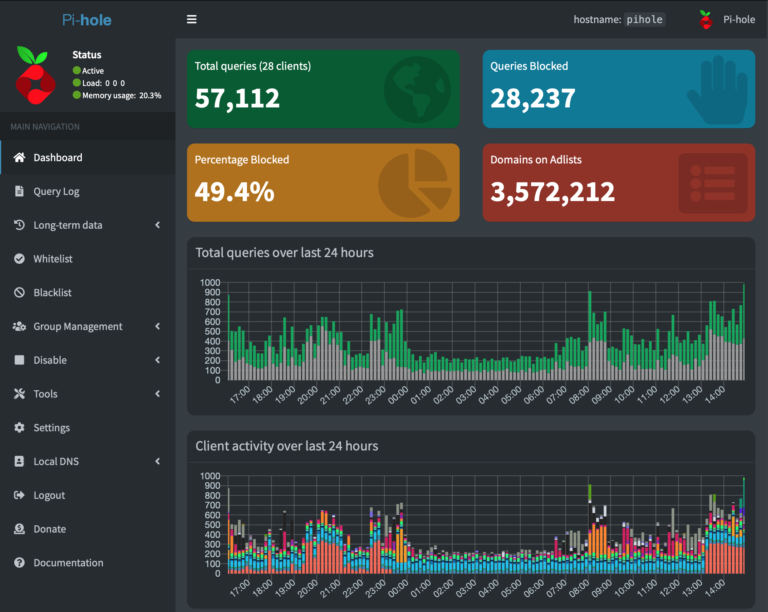Open the Donate link in the sidebar
This screenshot has height=612, width=768.
pyautogui.click(x=88, y=529)
